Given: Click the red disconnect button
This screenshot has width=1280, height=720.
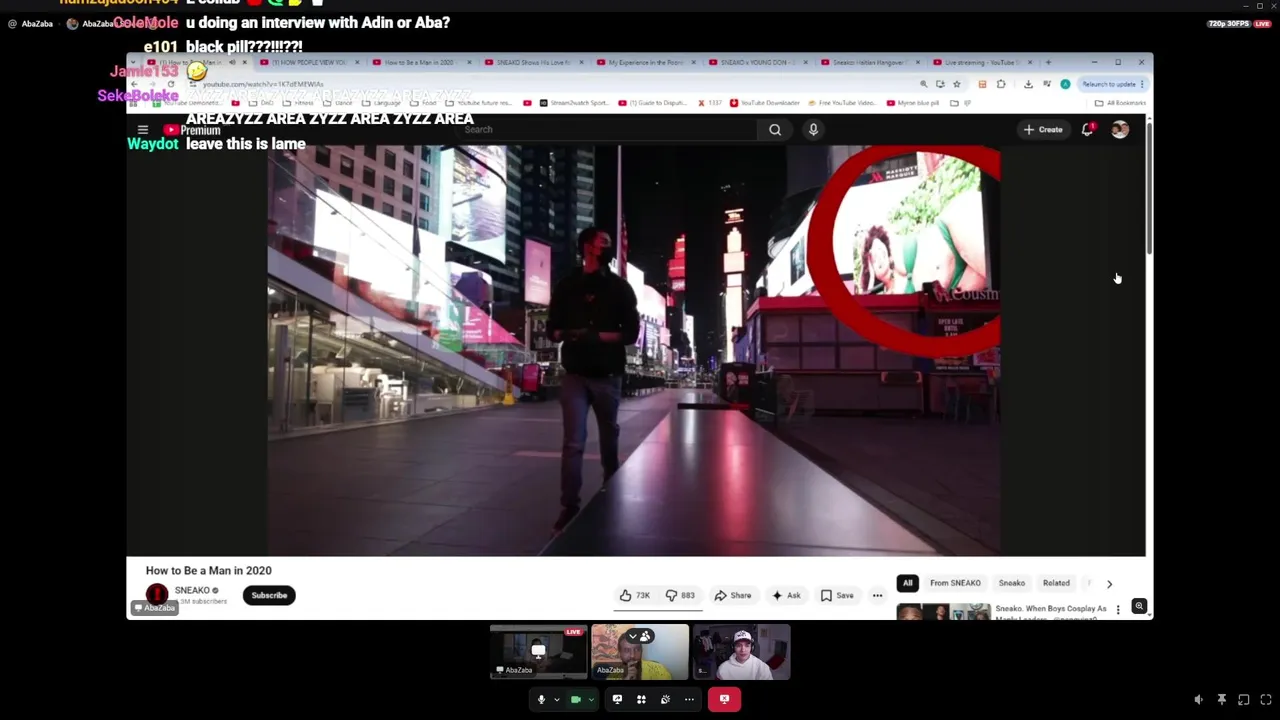Looking at the screenshot, I should [x=724, y=699].
